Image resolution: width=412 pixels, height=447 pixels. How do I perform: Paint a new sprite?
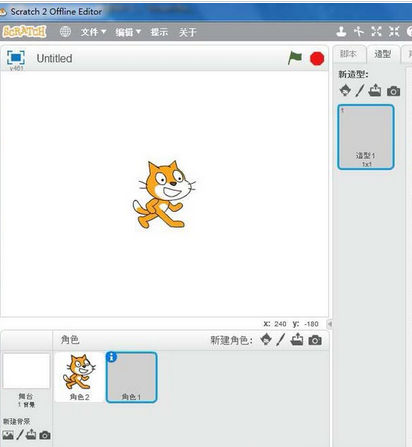281,340
